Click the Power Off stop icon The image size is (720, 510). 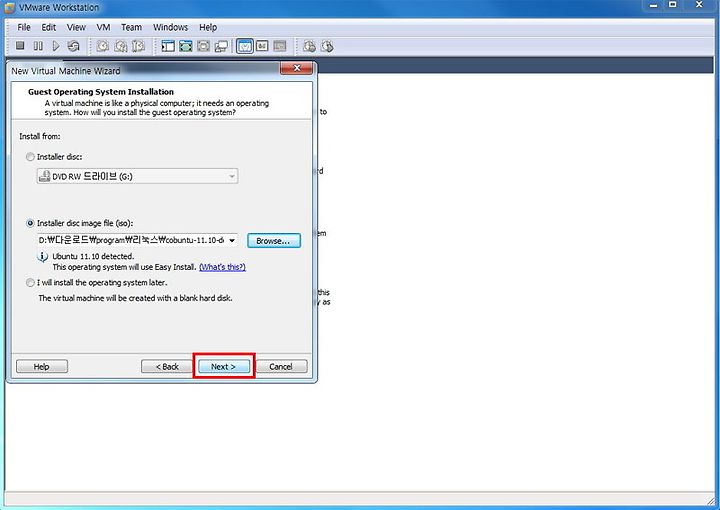click(x=20, y=45)
